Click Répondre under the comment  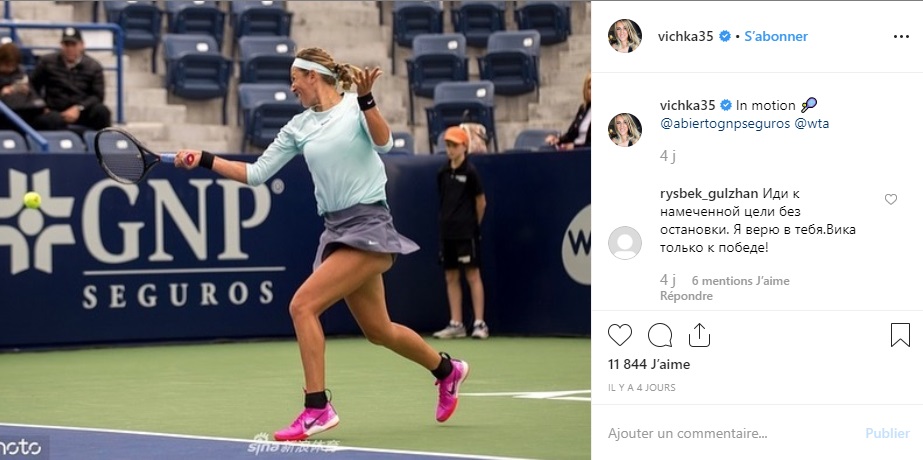pyautogui.click(x=686, y=296)
